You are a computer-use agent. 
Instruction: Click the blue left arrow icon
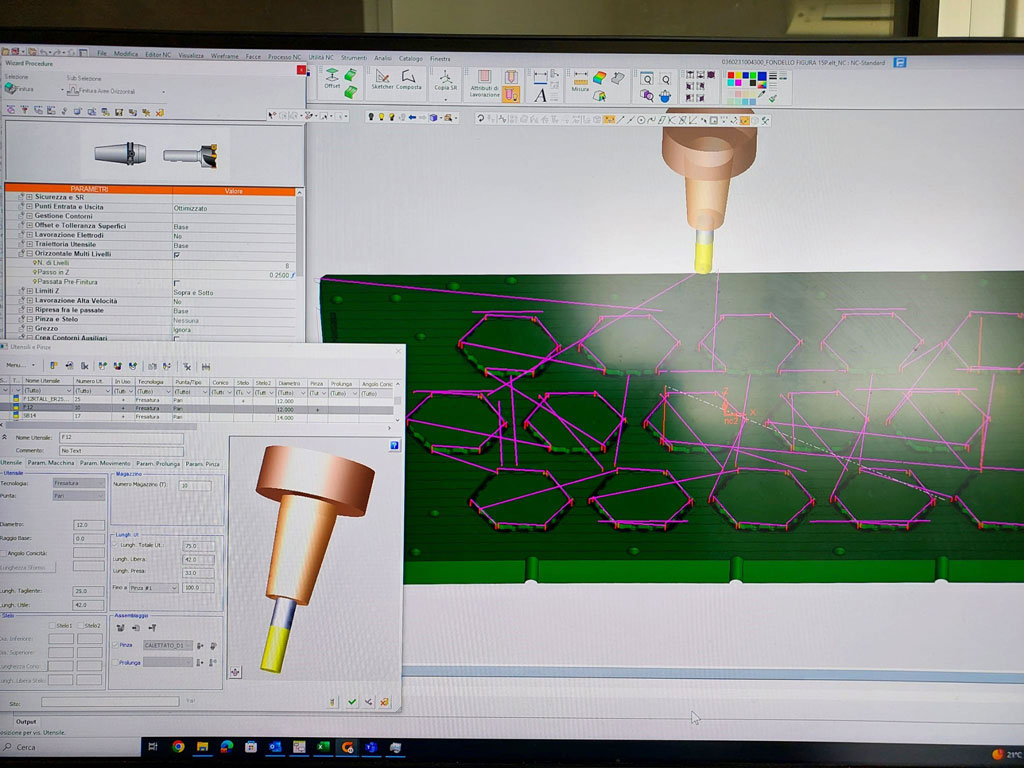click(x=412, y=118)
